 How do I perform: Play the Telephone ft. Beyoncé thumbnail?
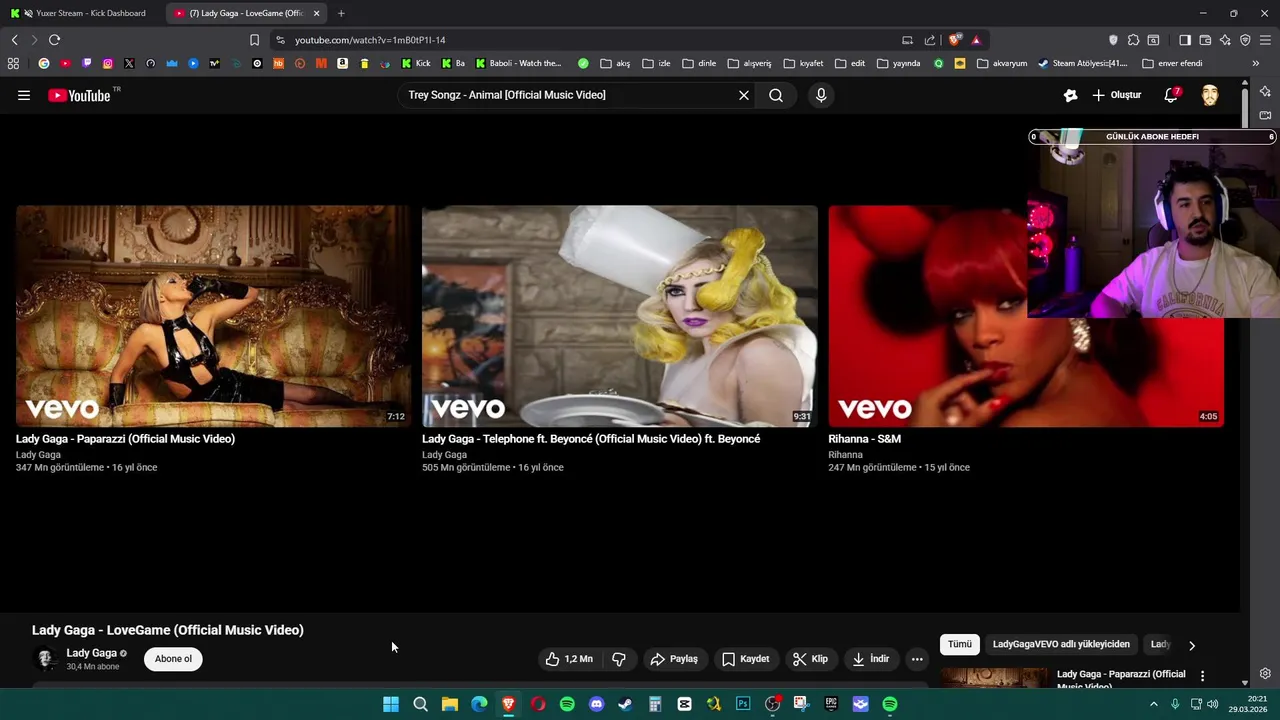(x=619, y=316)
